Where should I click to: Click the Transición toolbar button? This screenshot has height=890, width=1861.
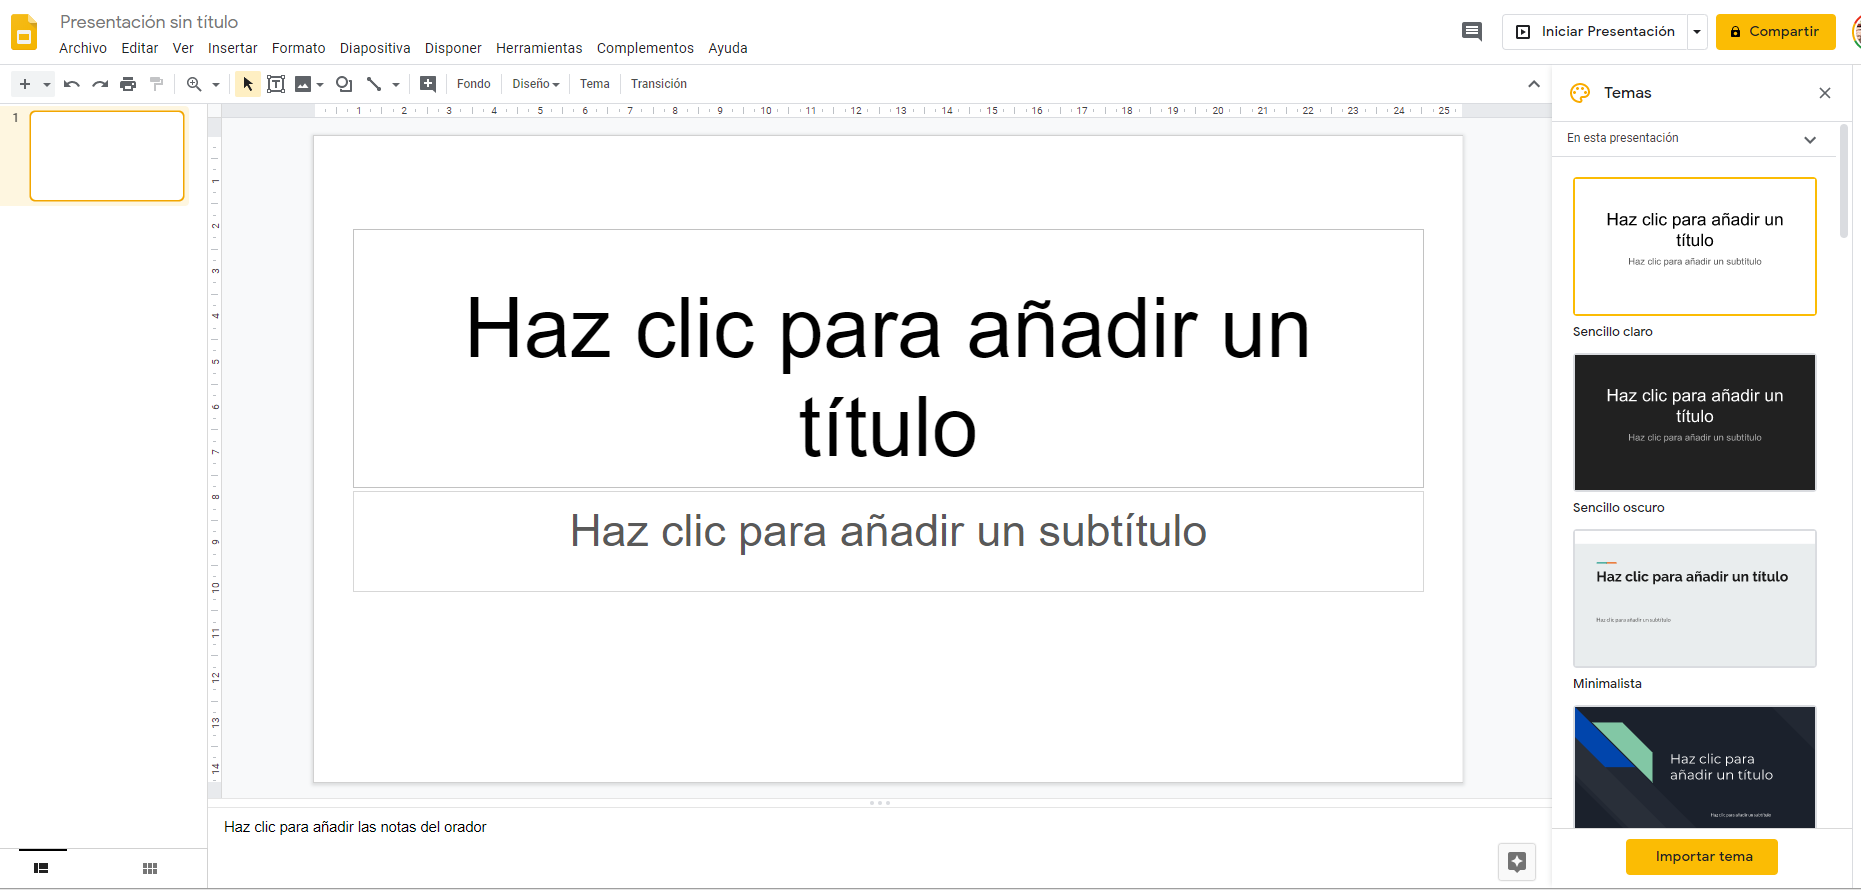(x=659, y=84)
